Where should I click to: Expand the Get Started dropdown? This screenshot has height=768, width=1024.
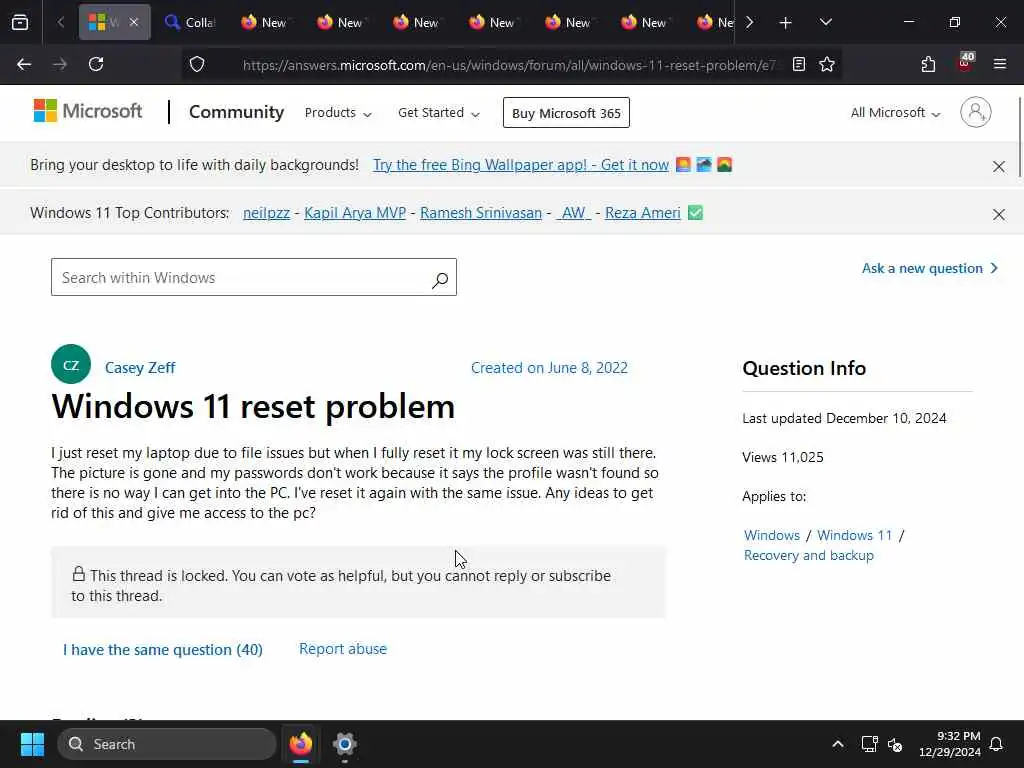[439, 113]
